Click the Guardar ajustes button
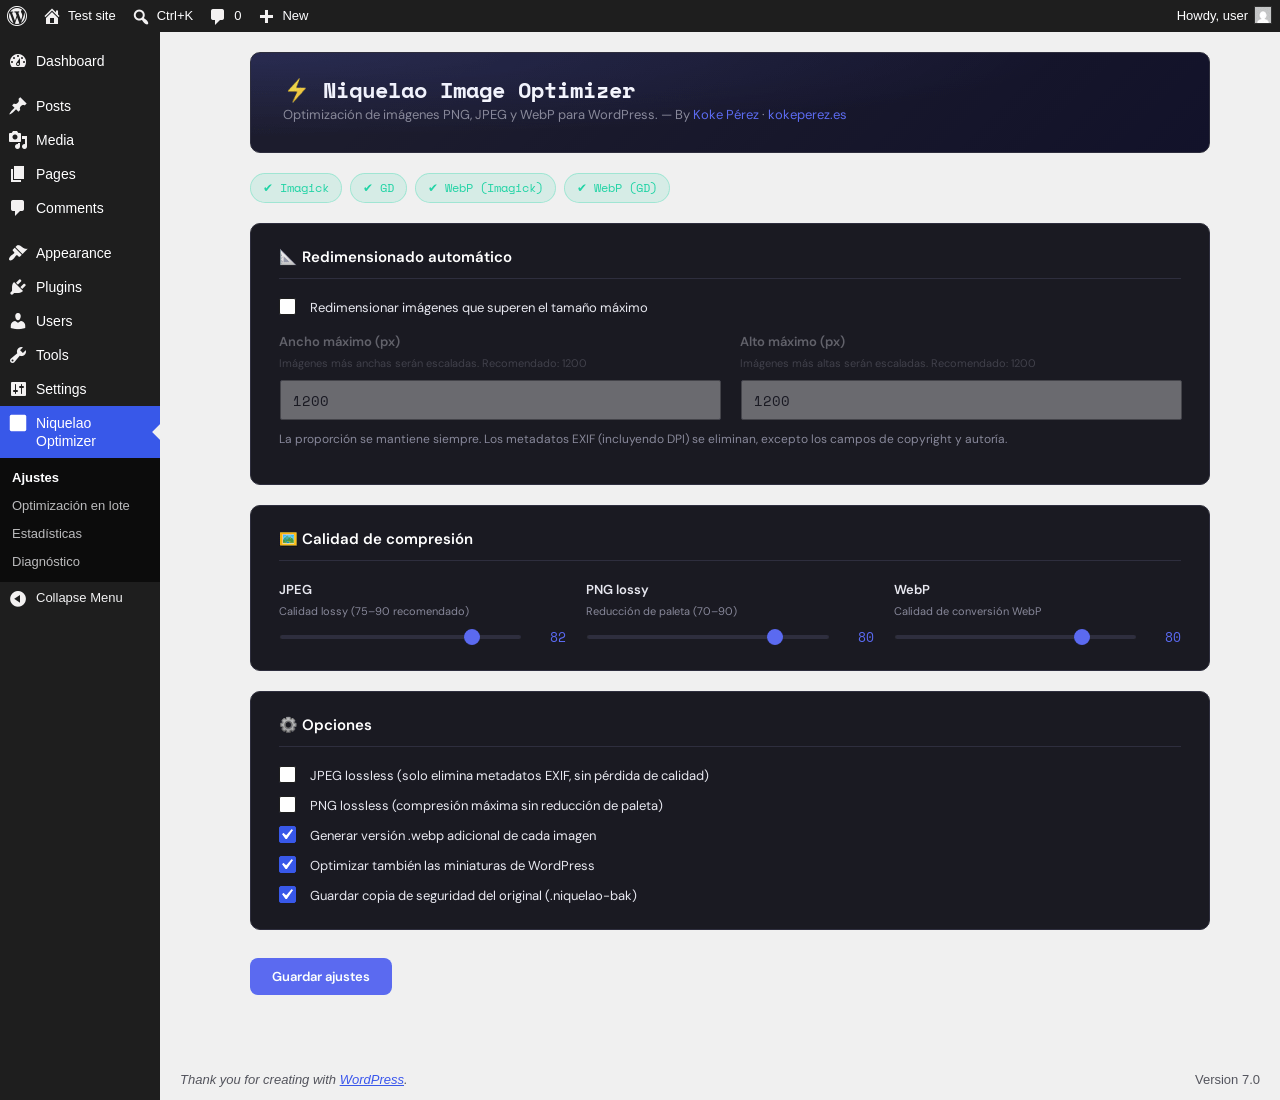1280x1100 pixels. pyautogui.click(x=321, y=977)
